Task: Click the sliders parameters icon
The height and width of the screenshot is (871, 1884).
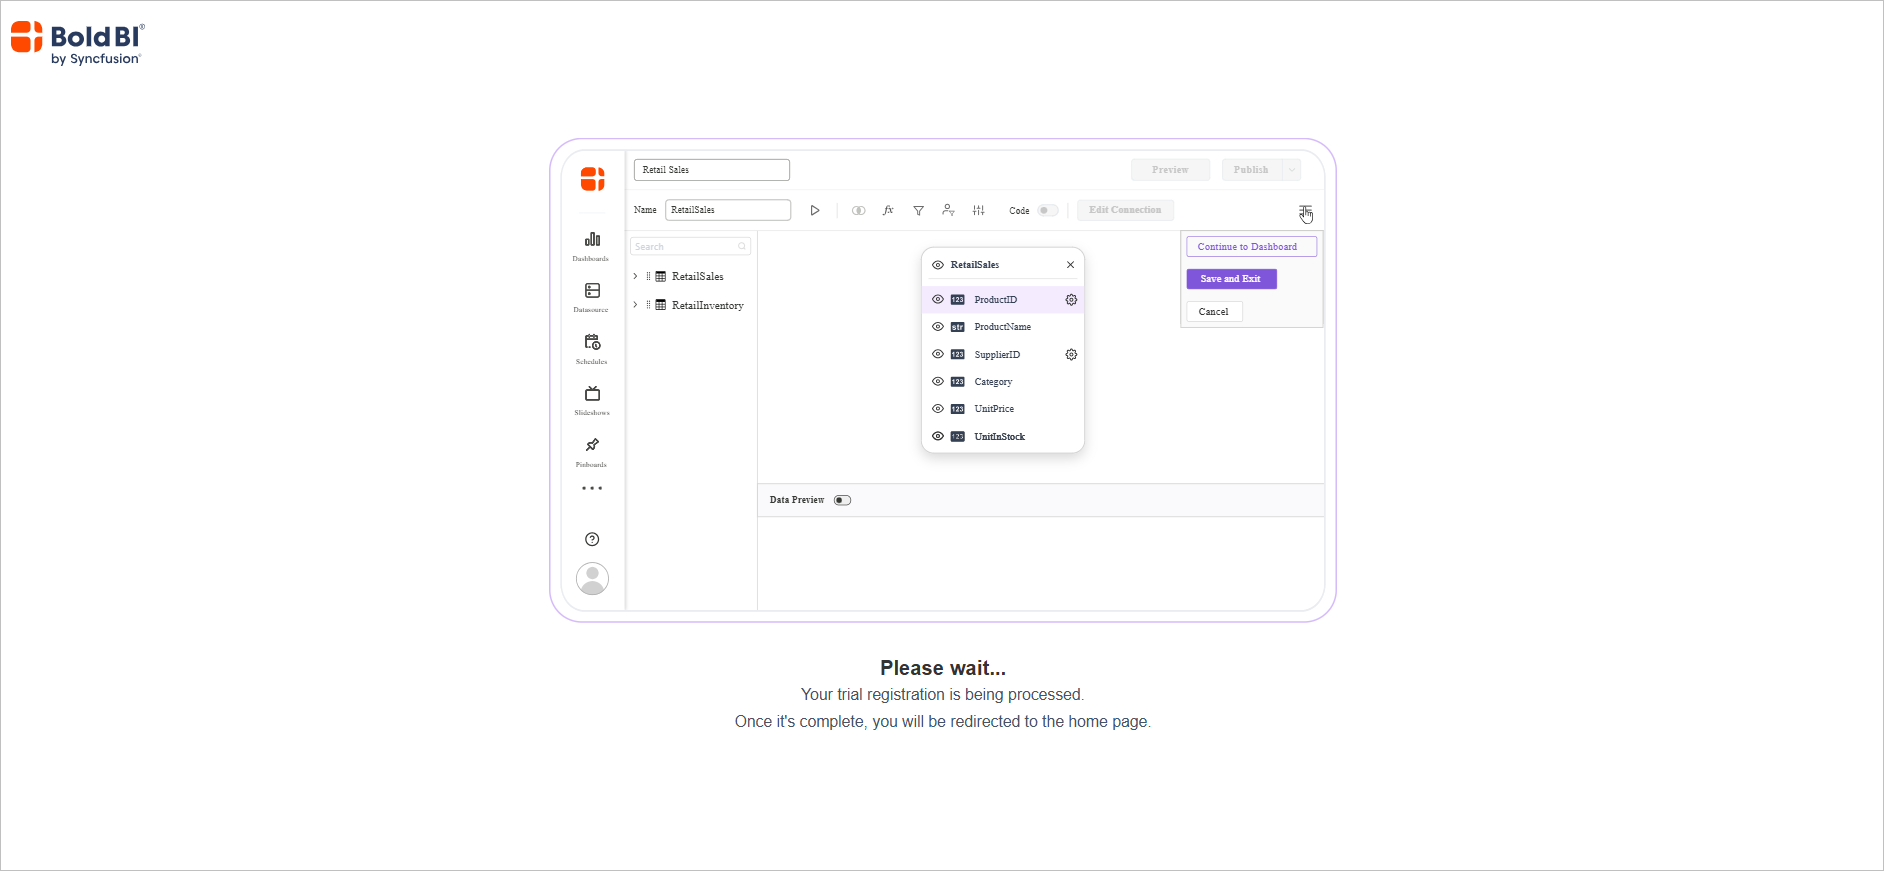Action: point(979,210)
